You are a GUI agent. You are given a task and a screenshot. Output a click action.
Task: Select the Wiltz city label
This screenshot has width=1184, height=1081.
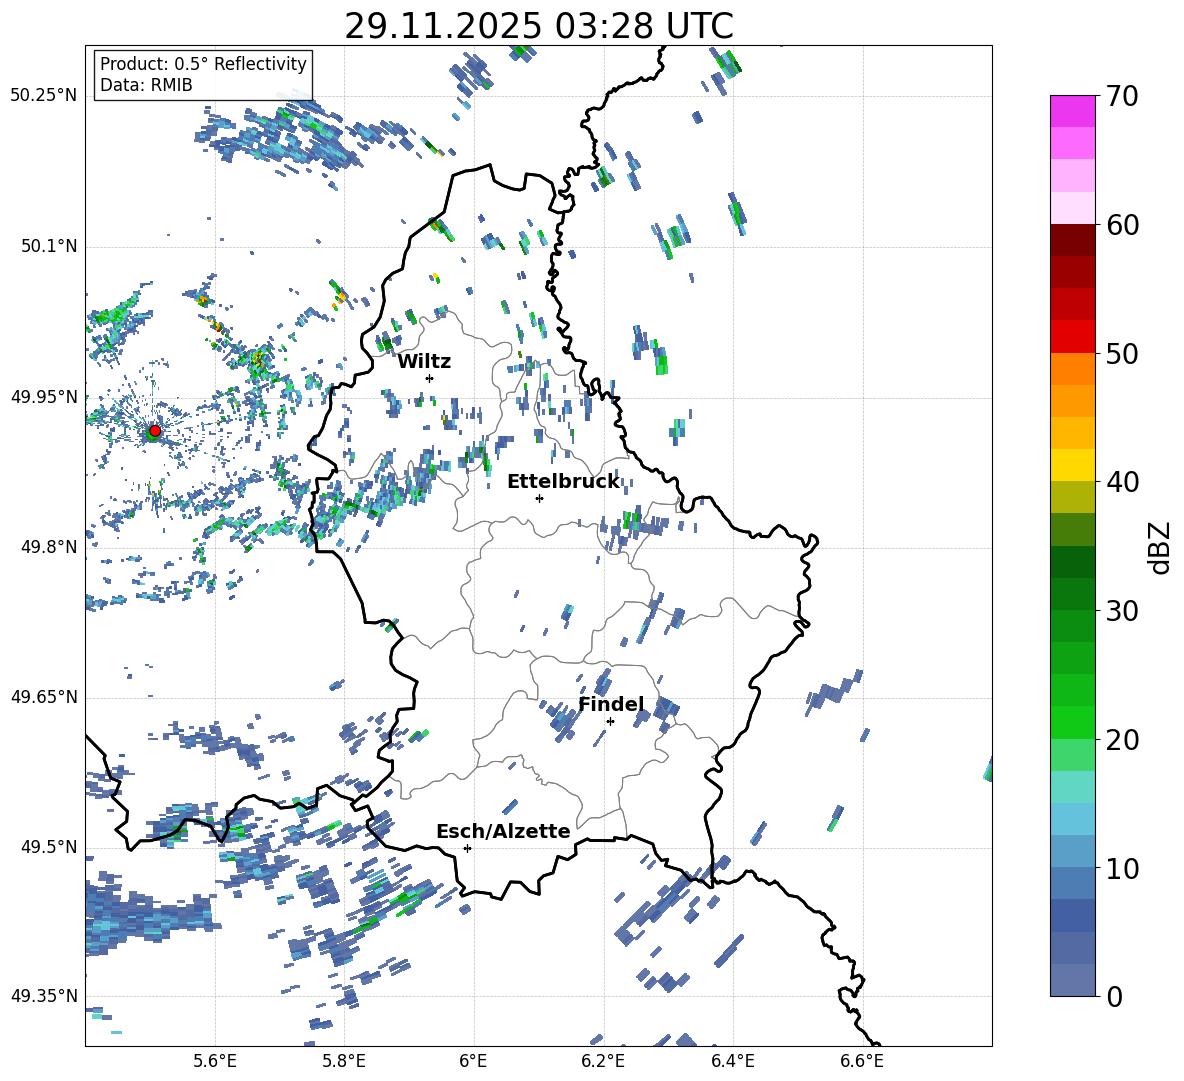pos(424,362)
